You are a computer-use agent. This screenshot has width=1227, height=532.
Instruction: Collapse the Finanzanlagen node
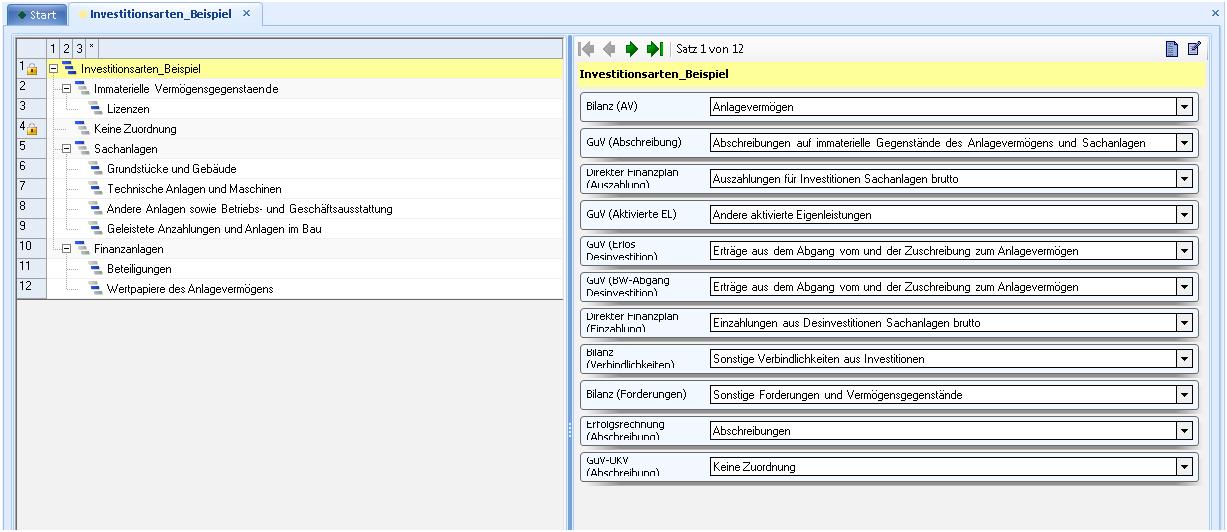pyautogui.click(x=67, y=249)
